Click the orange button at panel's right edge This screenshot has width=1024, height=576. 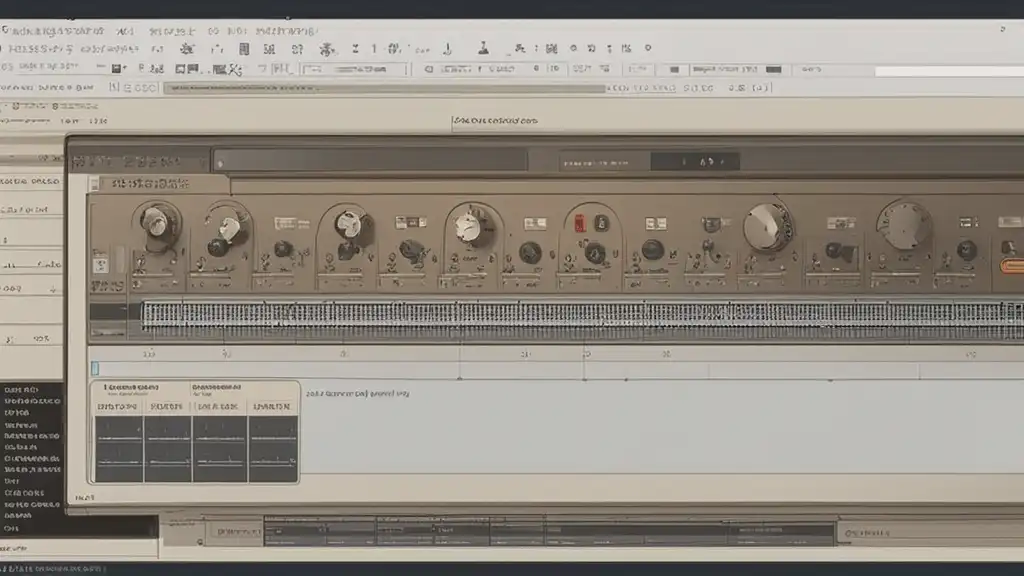(1012, 266)
